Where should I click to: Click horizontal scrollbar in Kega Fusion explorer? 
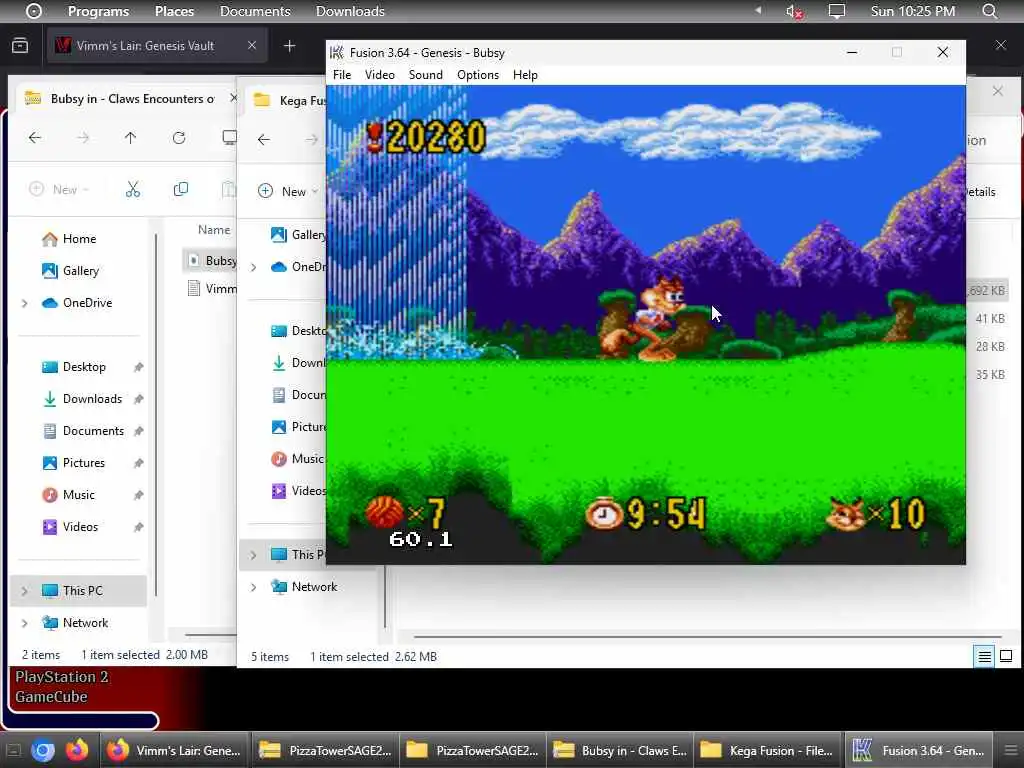pos(707,636)
